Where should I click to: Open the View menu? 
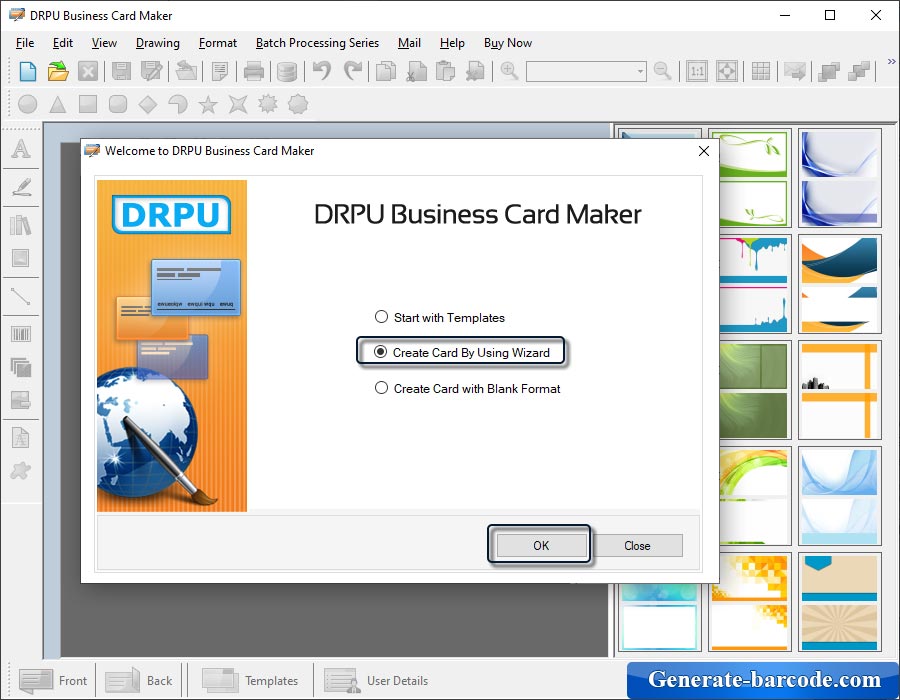104,43
